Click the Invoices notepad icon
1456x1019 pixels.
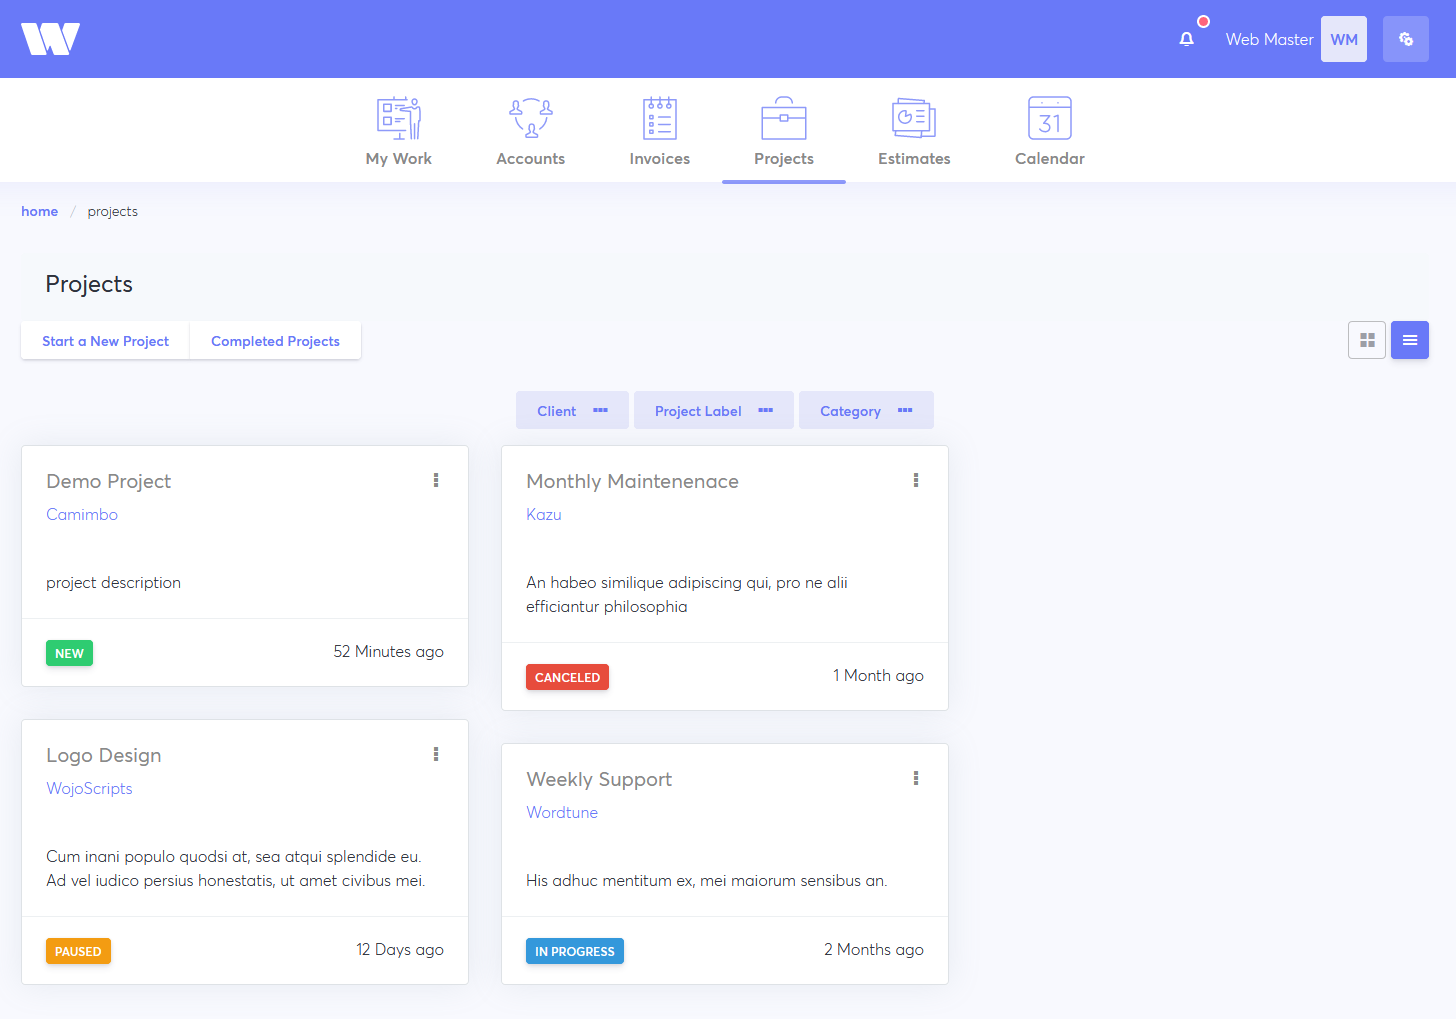[x=660, y=118]
